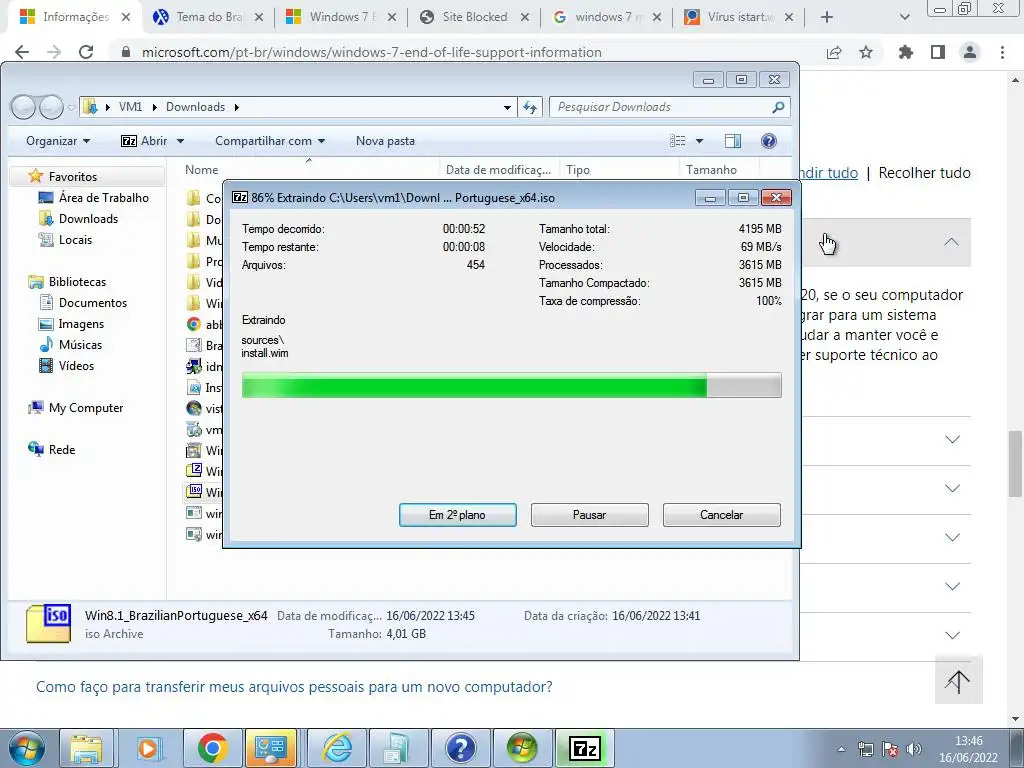This screenshot has width=1024, height=768.
Task: Show the preview pane in Explorer
Action: point(733,141)
